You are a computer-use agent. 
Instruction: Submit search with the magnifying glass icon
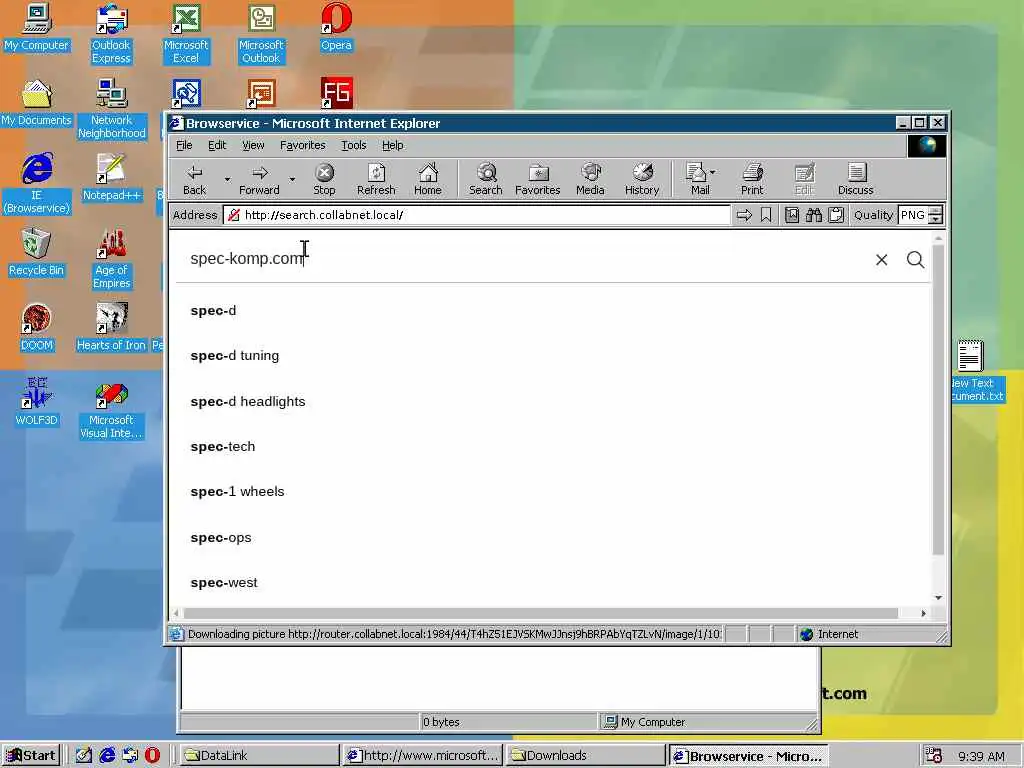(916, 260)
